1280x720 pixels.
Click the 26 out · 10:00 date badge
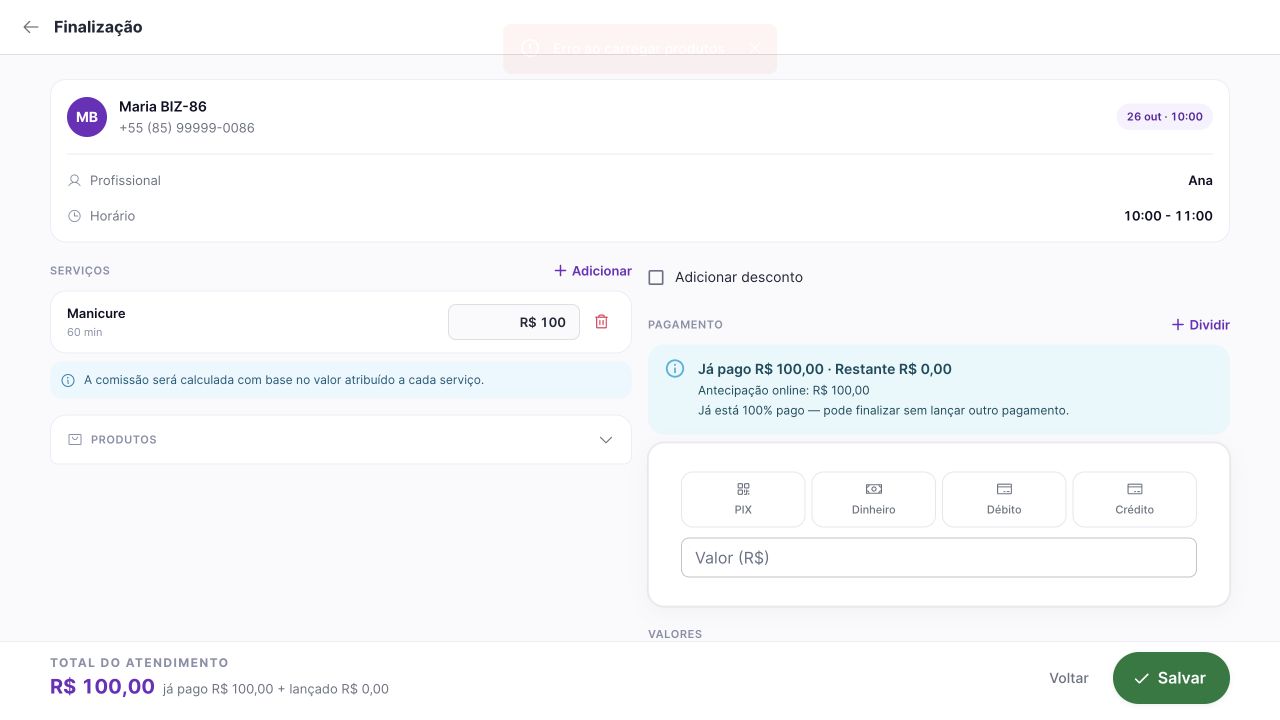pos(1165,117)
